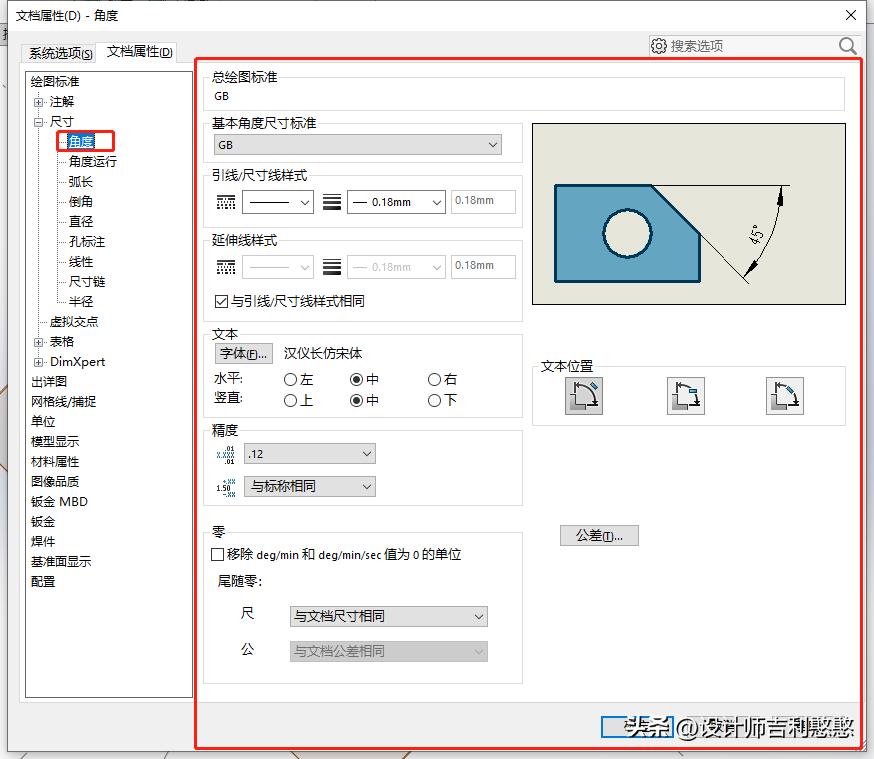Click the custom line thickness 0.18mm field

click(483, 201)
